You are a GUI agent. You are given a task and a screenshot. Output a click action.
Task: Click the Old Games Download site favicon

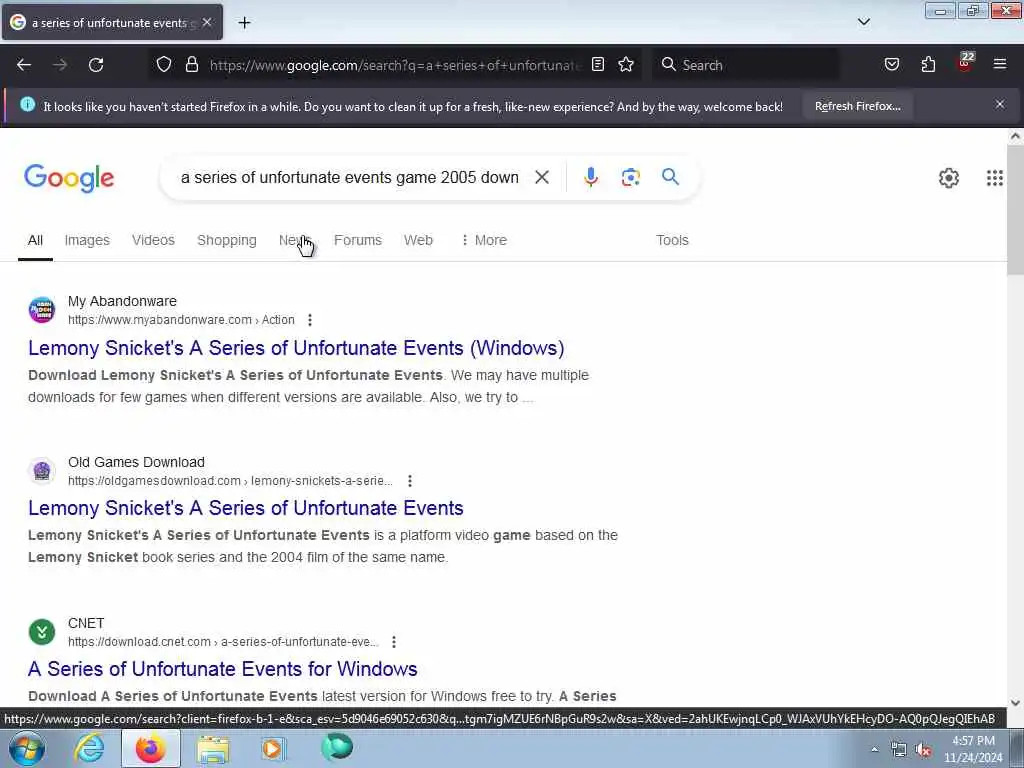(42, 471)
